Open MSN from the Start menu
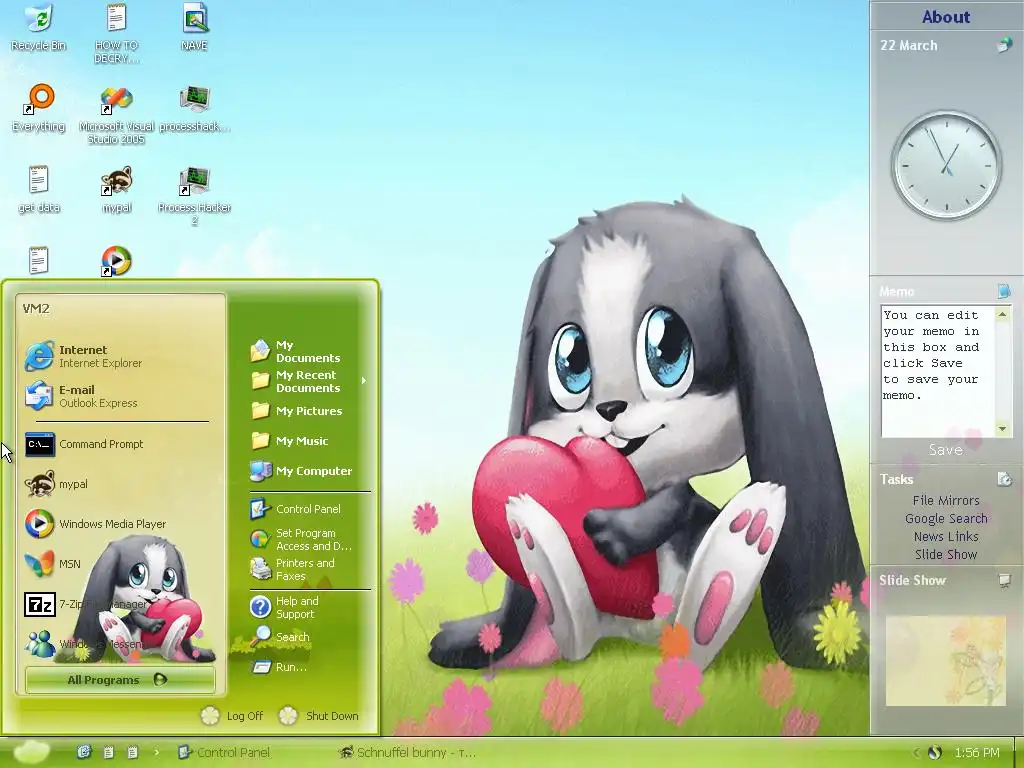 121,564
